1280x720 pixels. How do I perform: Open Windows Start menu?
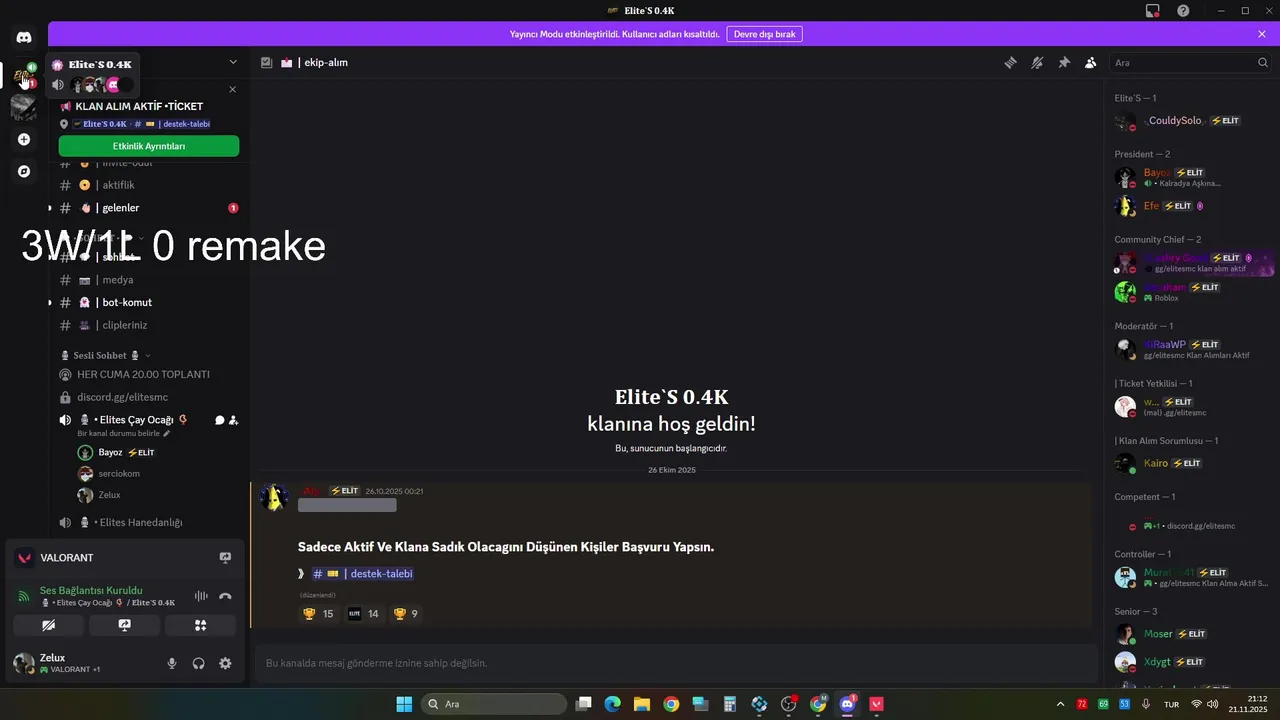pyautogui.click(x=404, y=704)
